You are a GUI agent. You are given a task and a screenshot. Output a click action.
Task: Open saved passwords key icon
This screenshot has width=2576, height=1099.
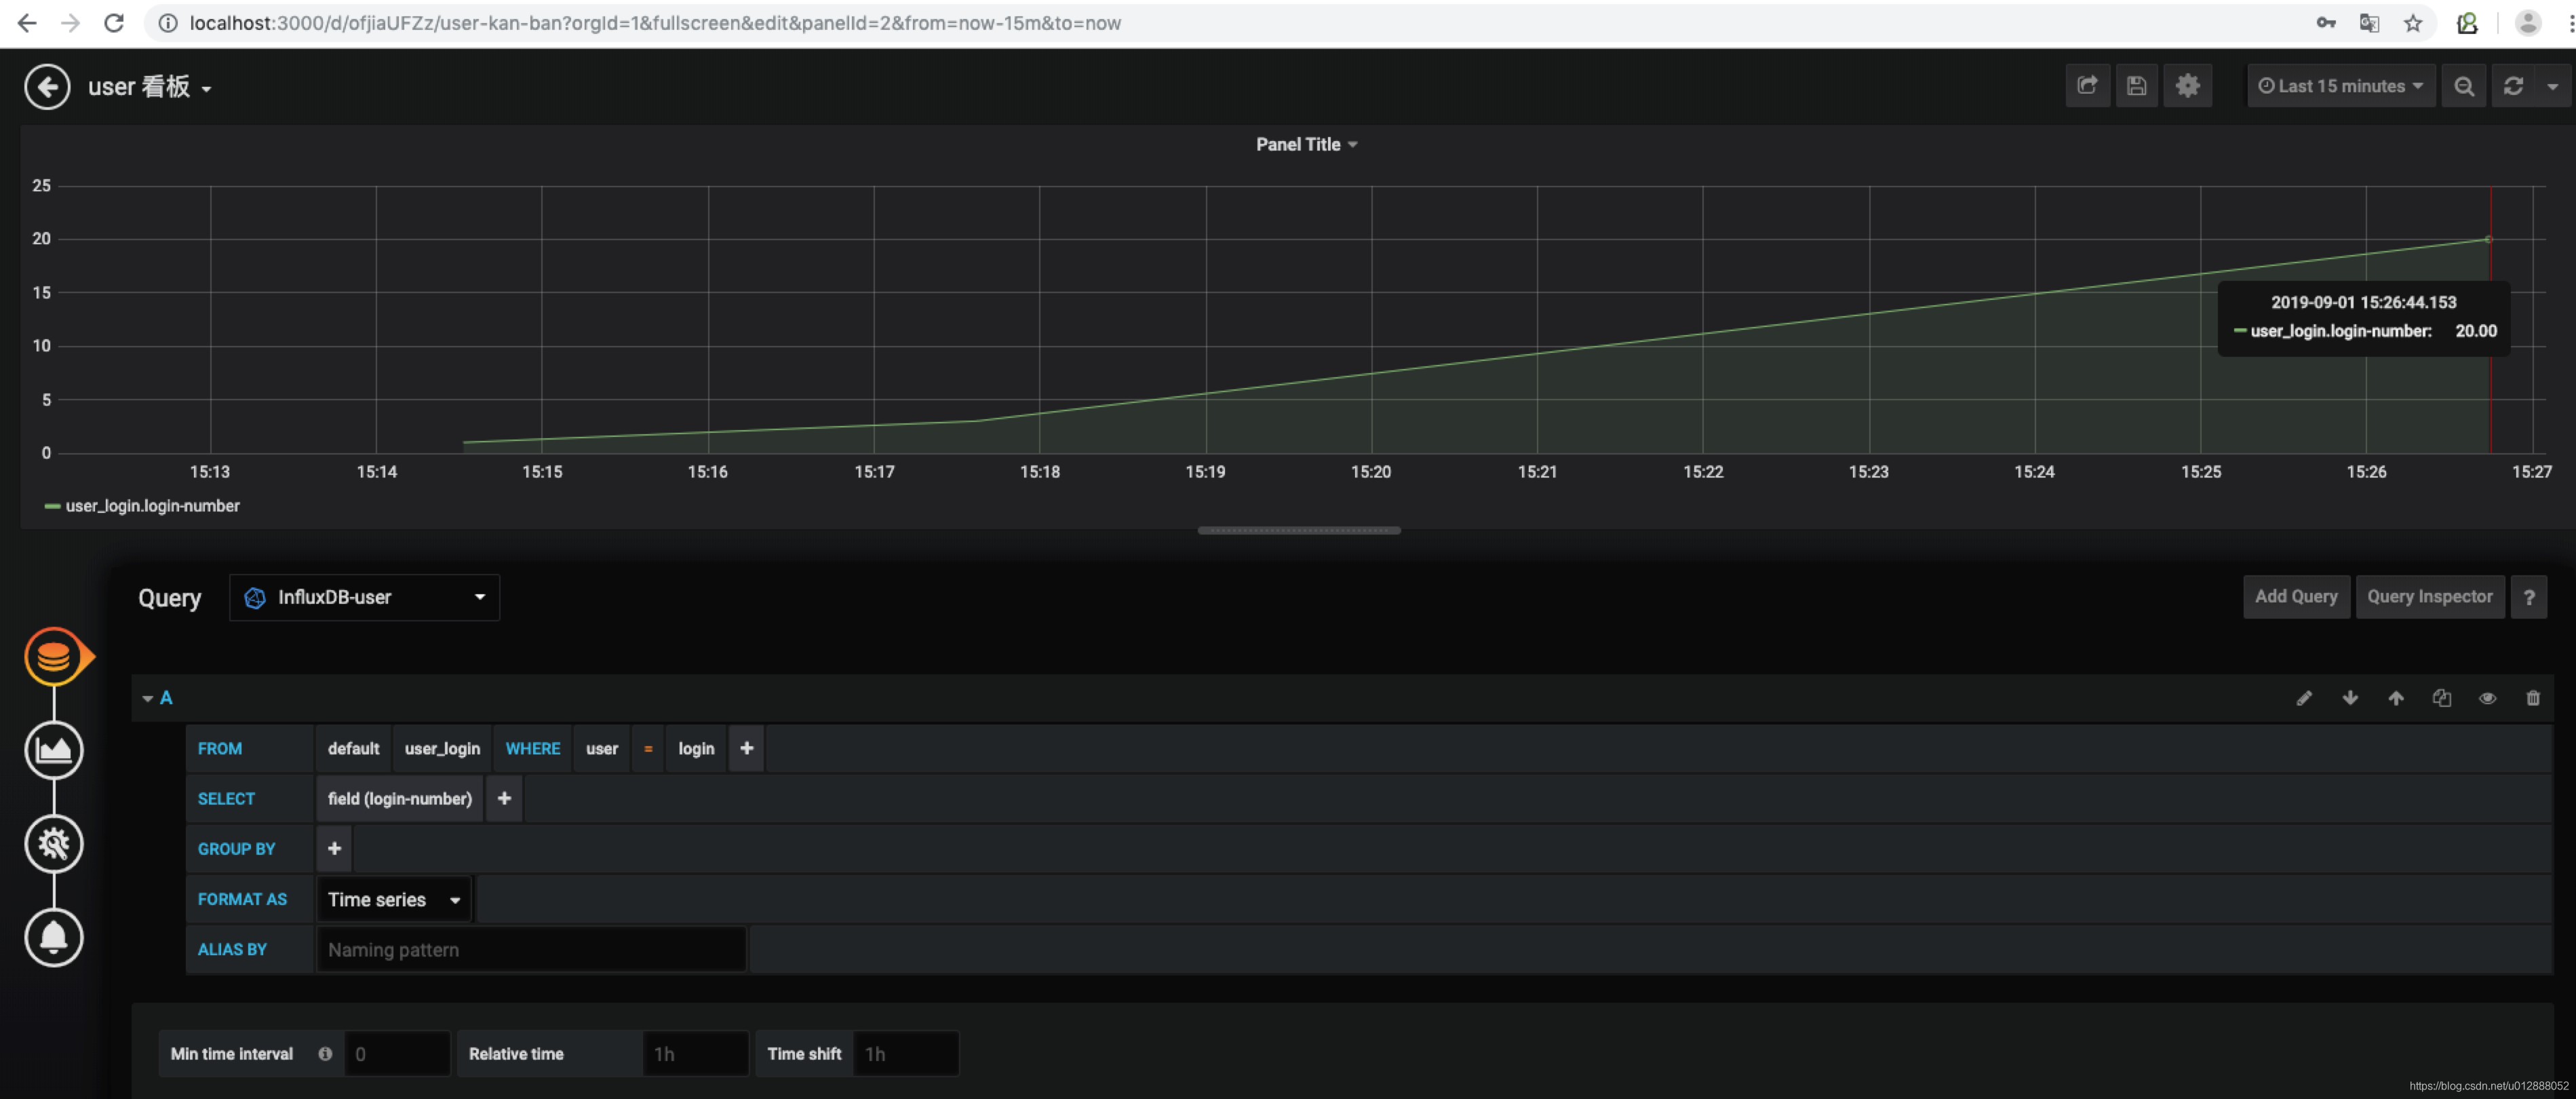(2326, 23)
